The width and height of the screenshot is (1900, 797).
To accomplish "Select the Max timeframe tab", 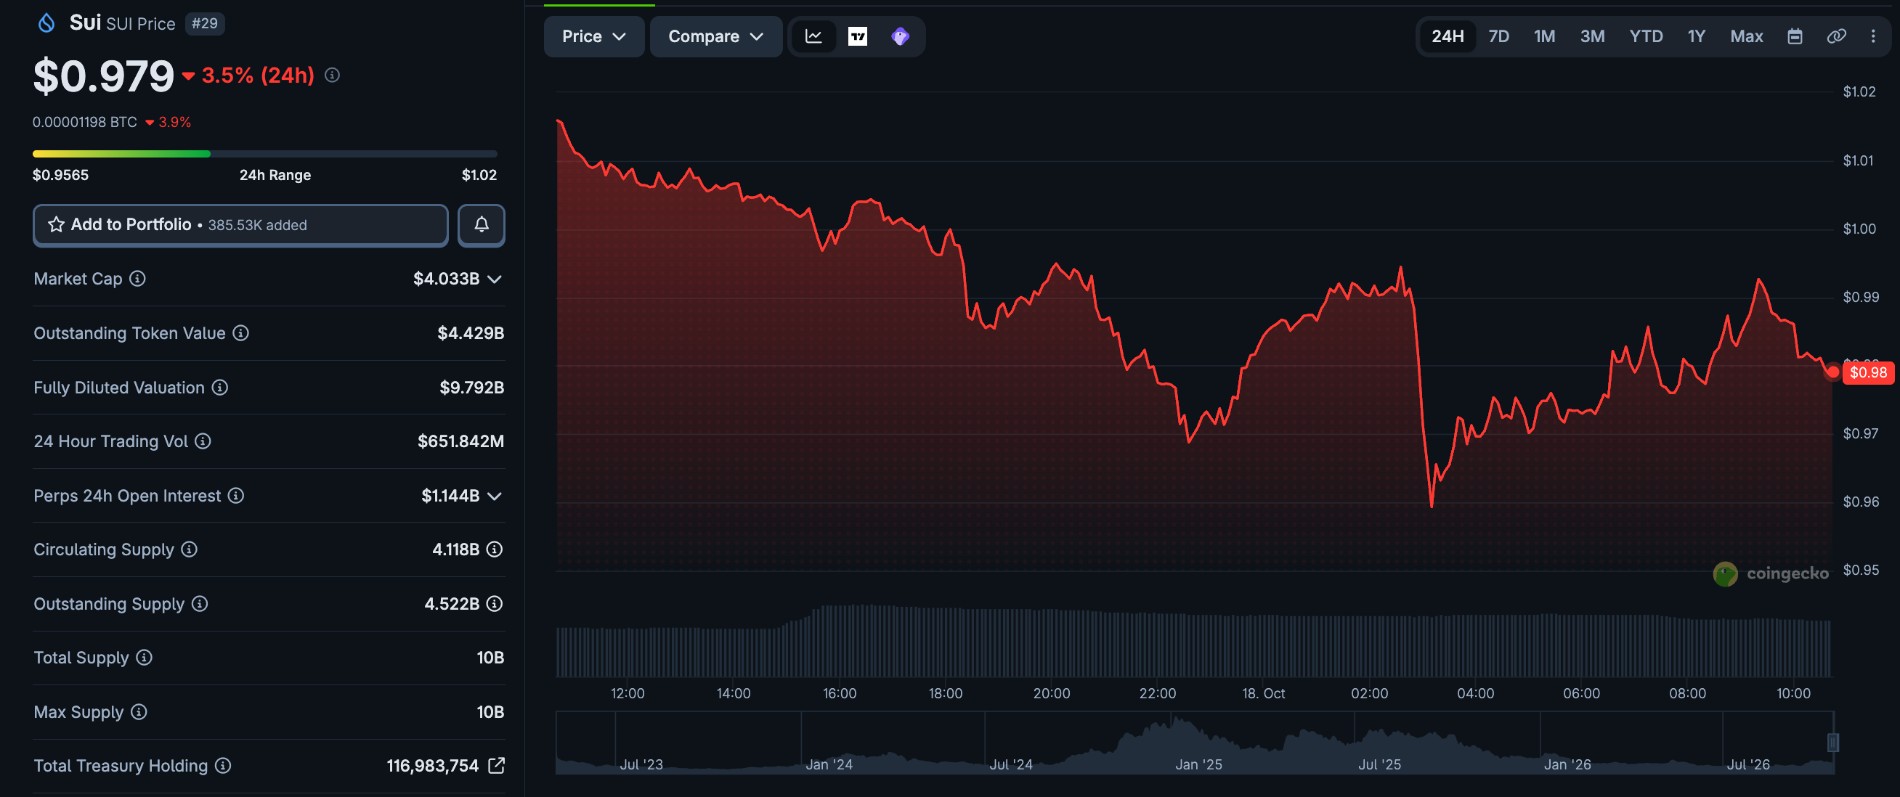I will (1746, 36).
